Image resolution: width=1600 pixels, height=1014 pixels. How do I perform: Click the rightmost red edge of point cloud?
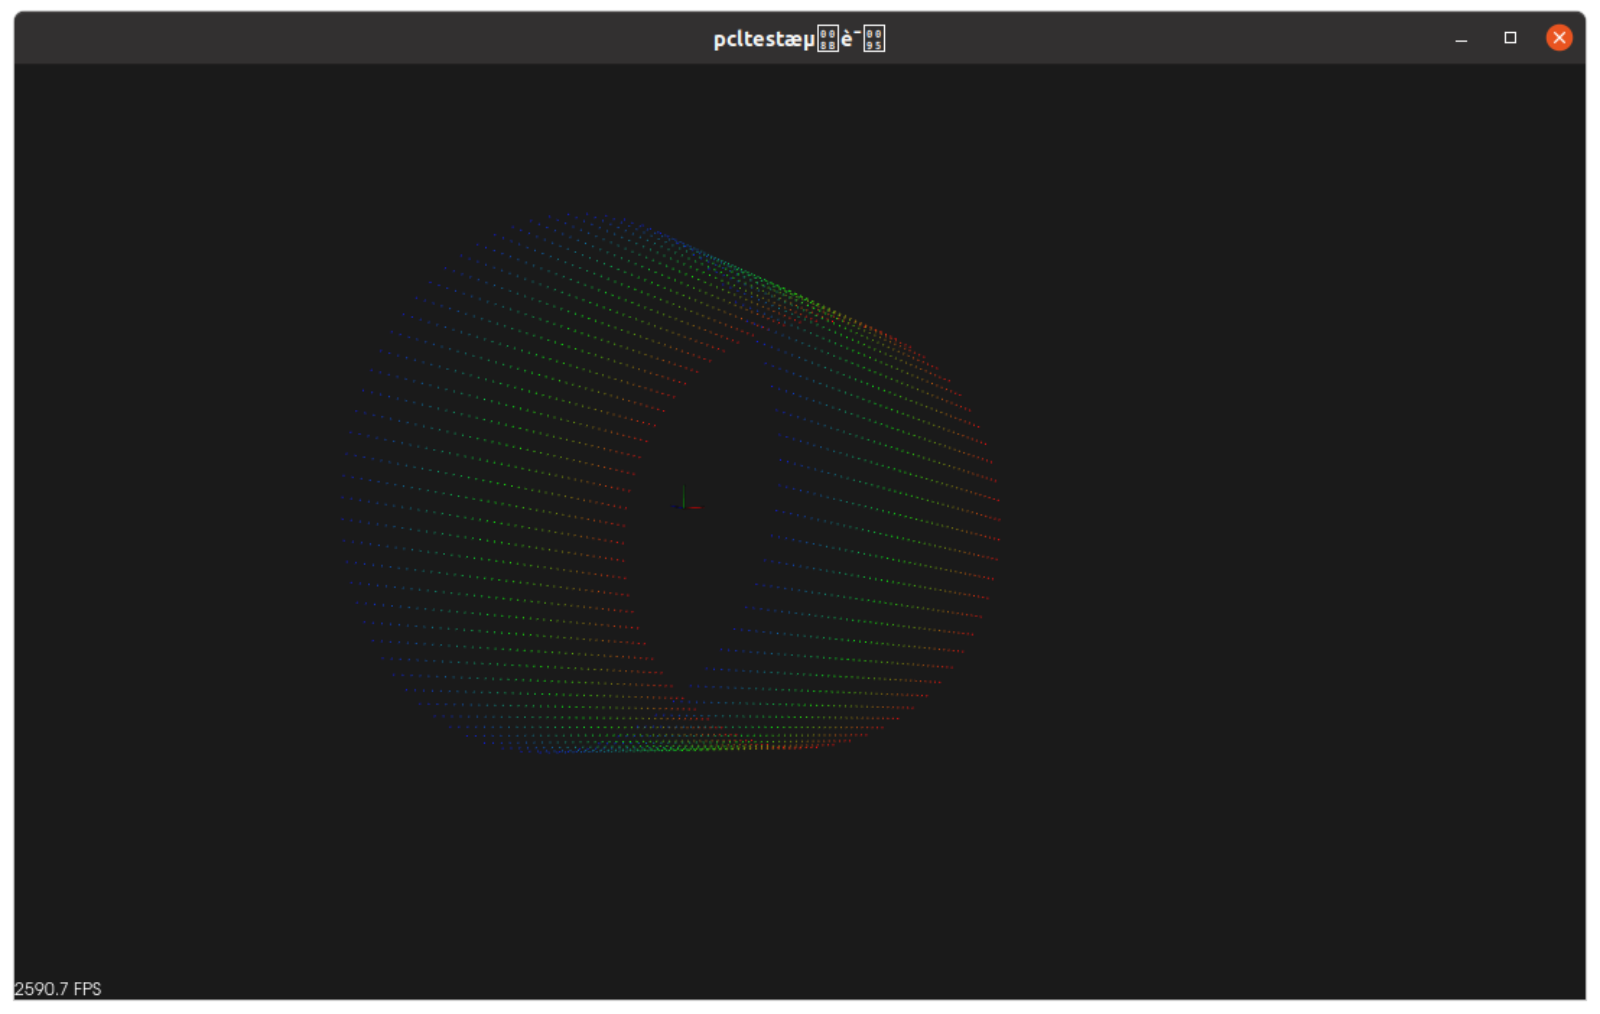(997, 520)
